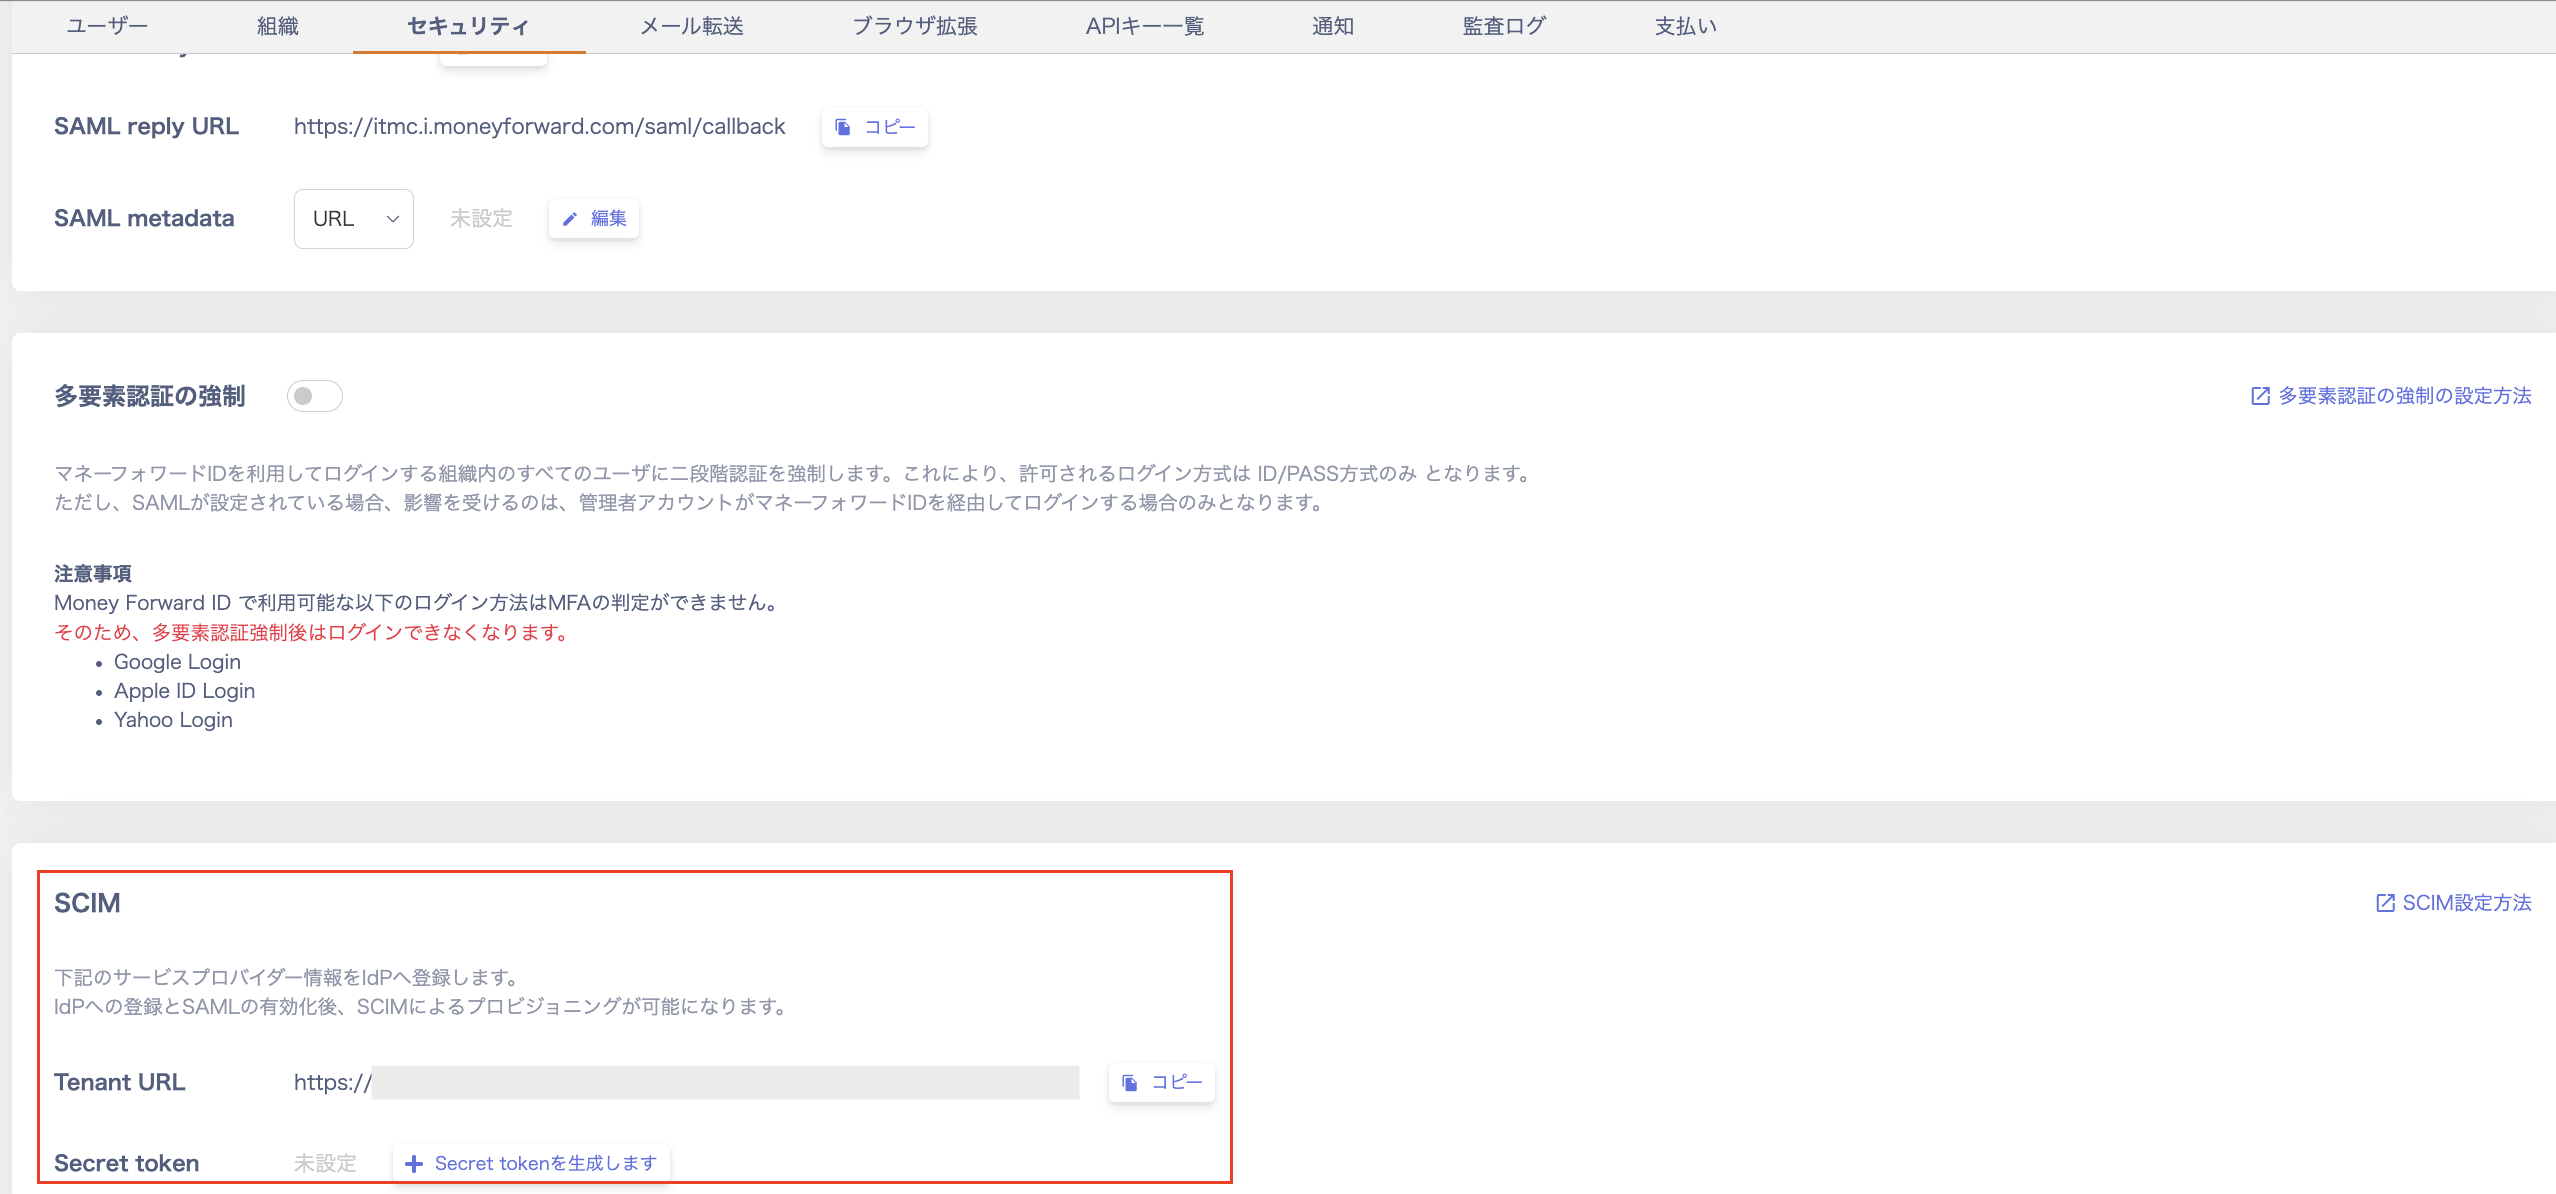Select the ブラウザ拡張 tab
The height and width of the screenshot is (1194, 2556).
[x=914, y=26]
